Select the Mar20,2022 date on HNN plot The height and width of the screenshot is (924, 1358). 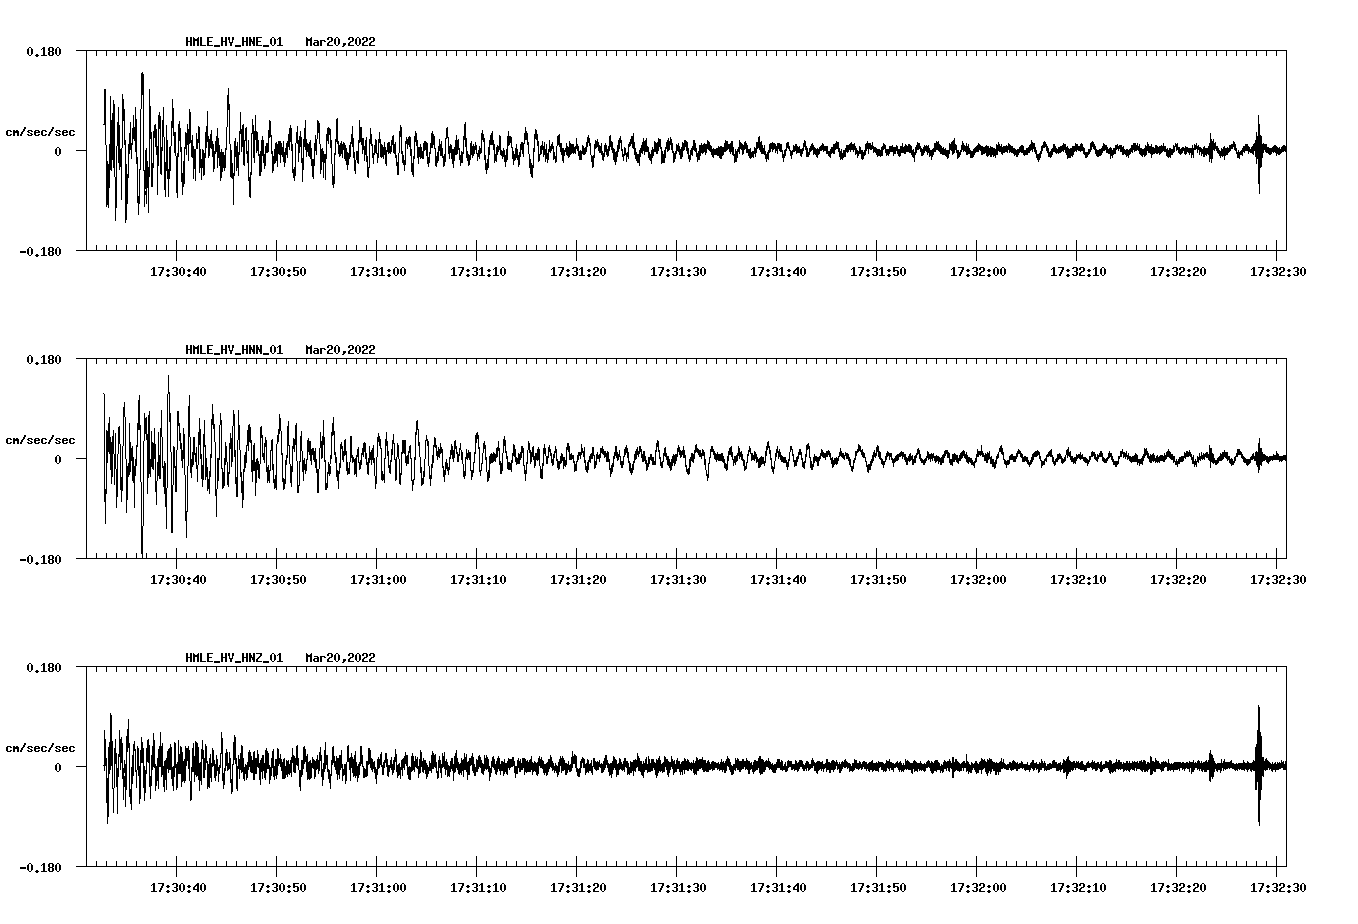[341, 350]
